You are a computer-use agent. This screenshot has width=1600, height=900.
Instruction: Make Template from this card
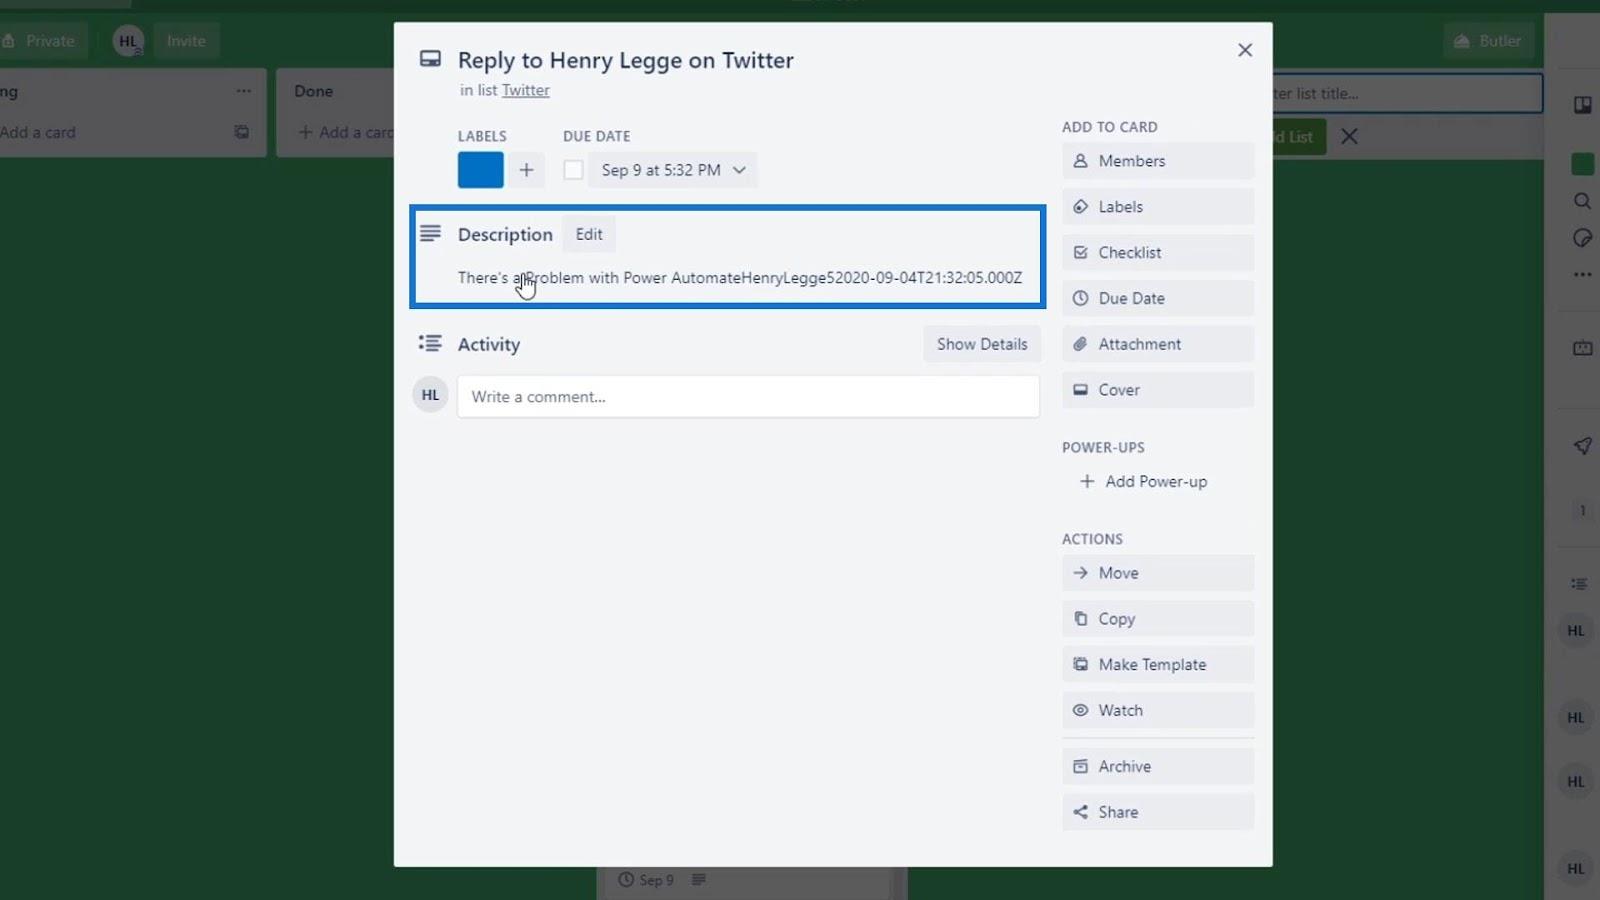[1158, 665]
